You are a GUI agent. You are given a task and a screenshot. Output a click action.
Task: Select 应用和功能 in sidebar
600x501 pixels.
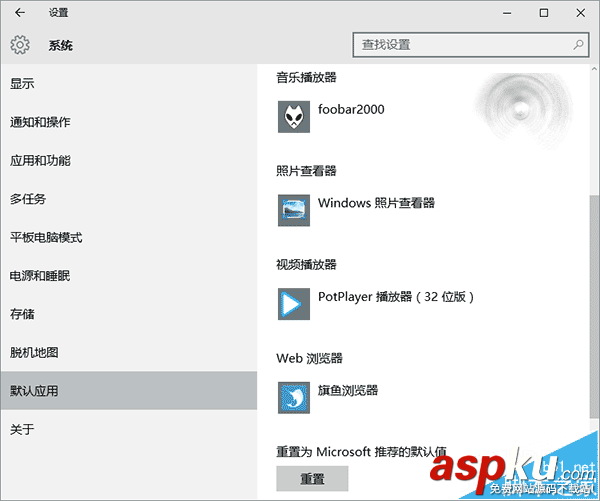129,160
